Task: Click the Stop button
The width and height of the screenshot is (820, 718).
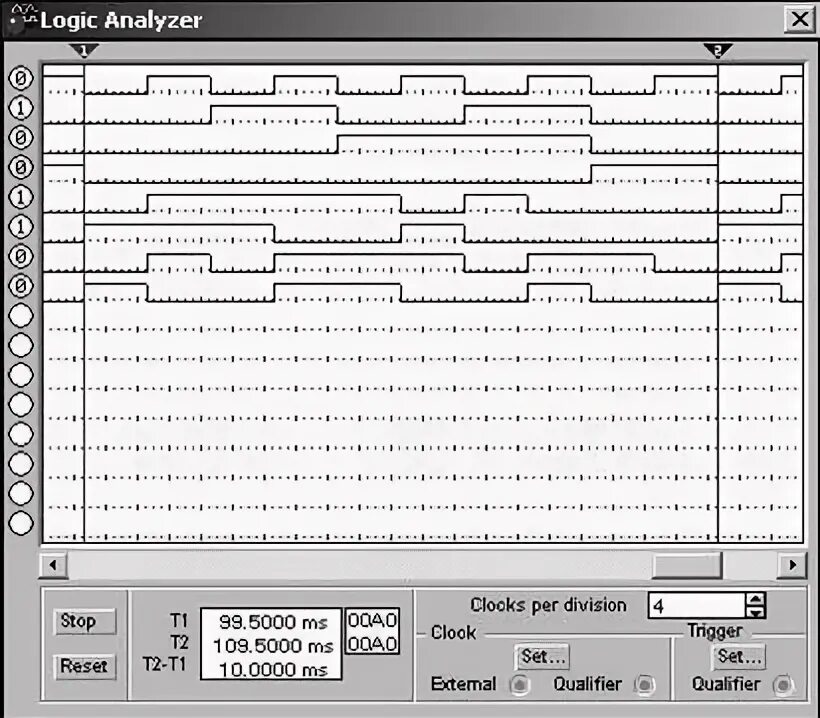Action: 84,621
